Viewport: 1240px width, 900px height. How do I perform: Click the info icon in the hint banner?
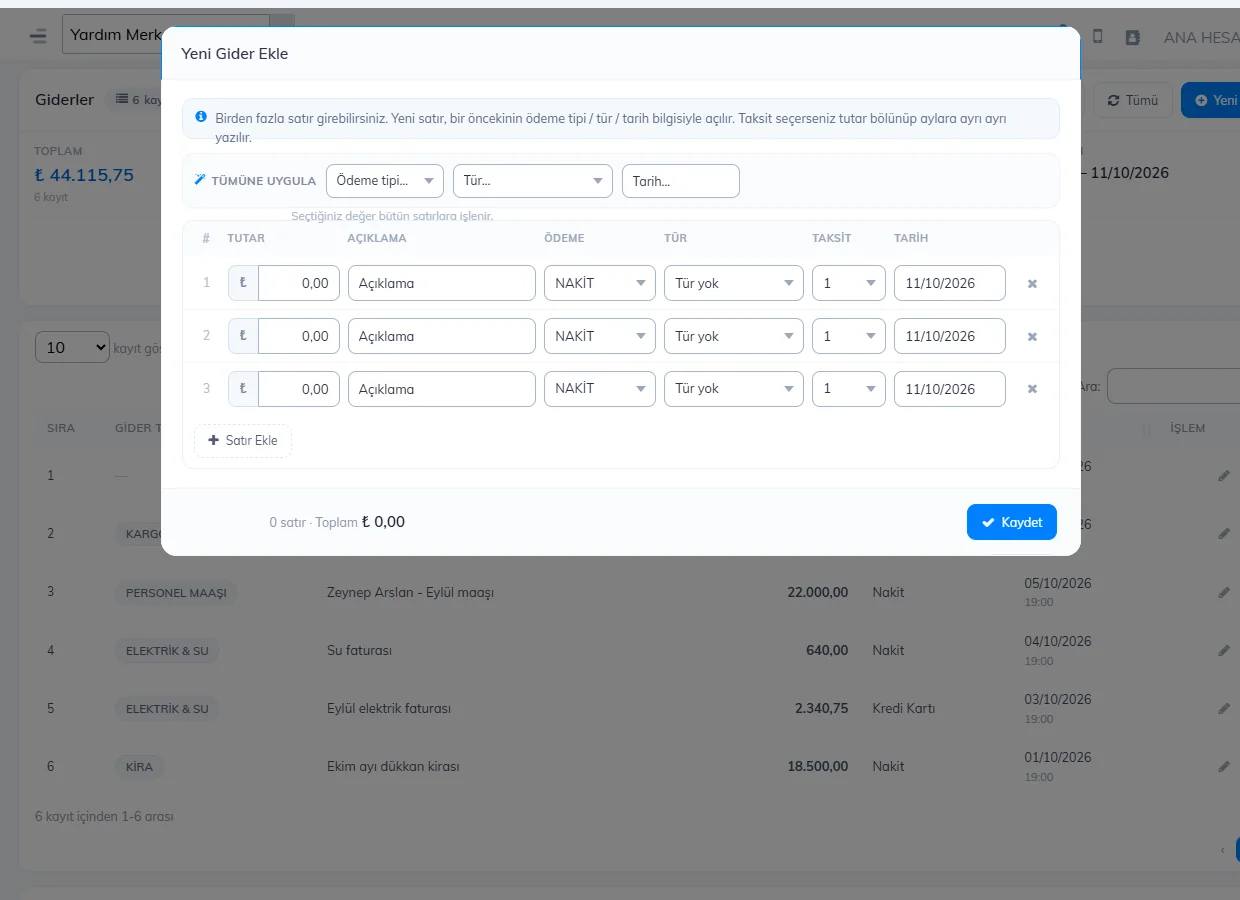coord(201,117)
